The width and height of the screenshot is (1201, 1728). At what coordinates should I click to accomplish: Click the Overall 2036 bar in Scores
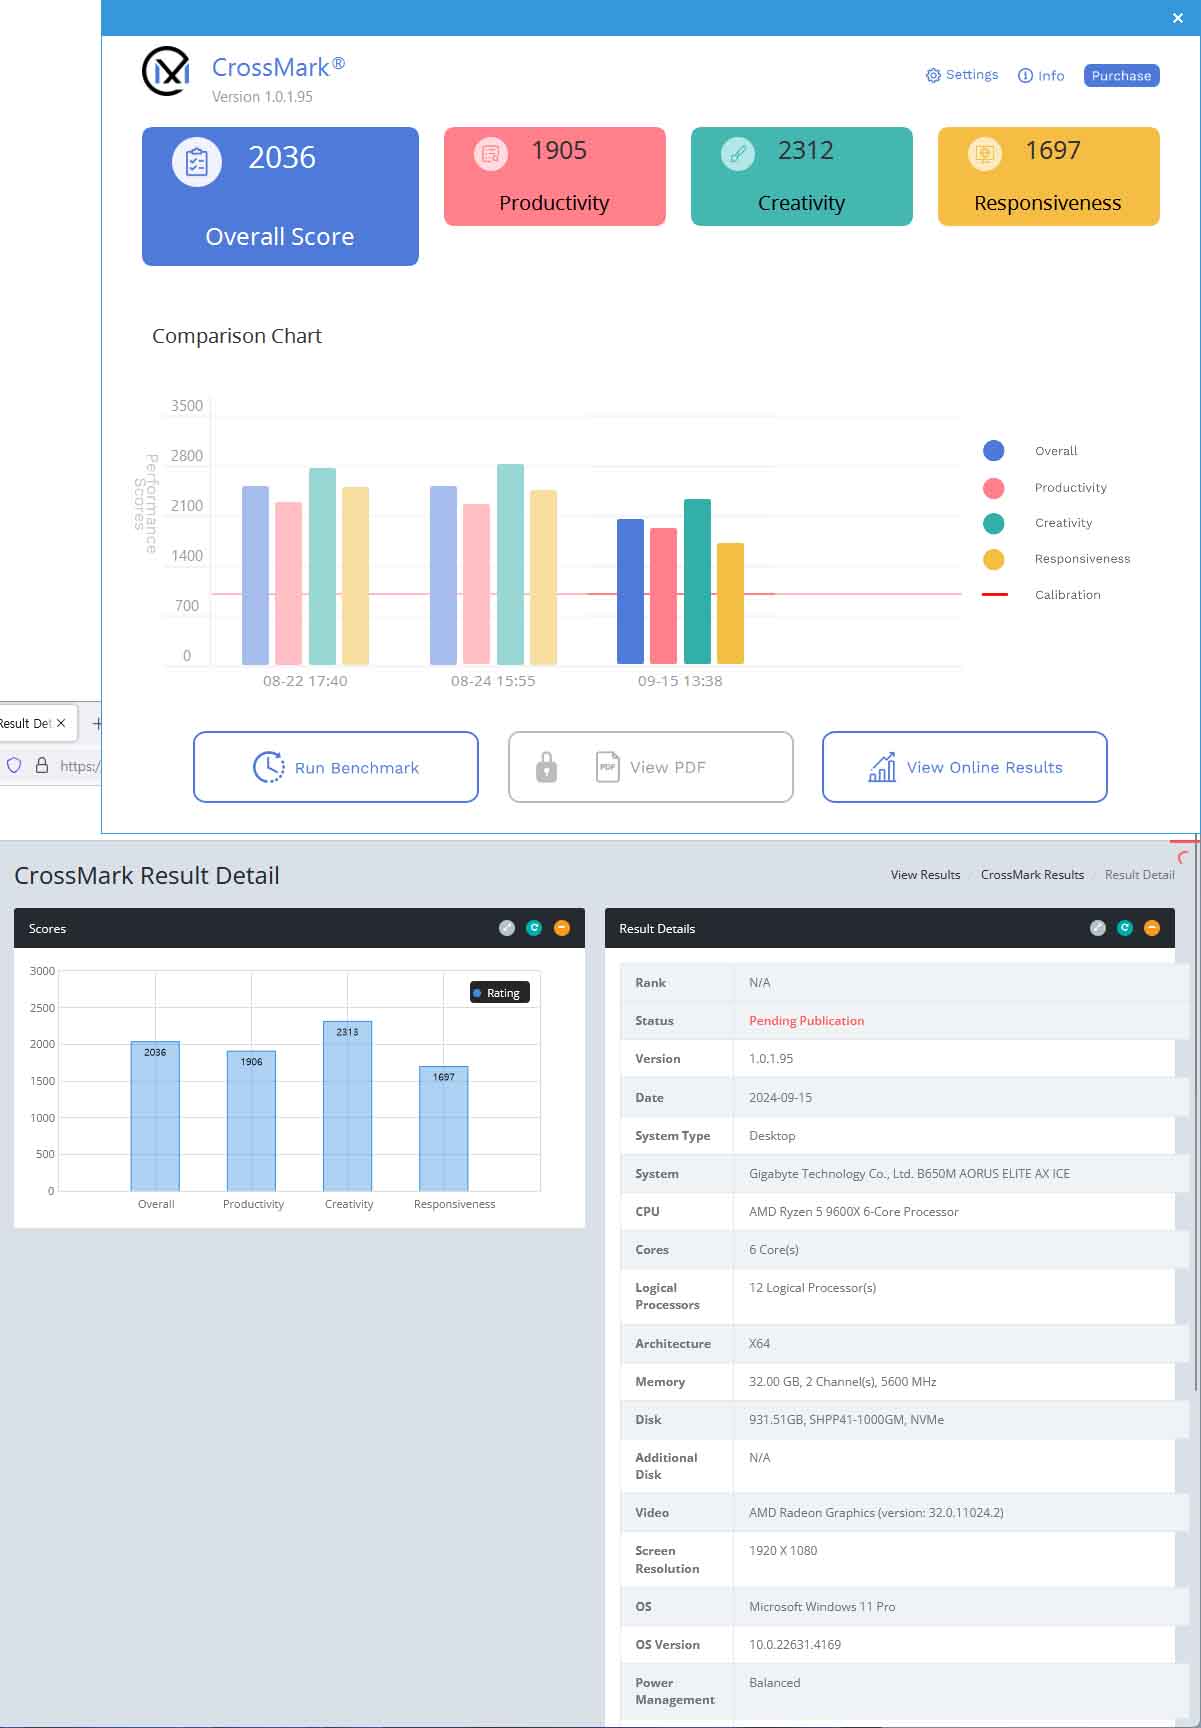point(155,1116)
